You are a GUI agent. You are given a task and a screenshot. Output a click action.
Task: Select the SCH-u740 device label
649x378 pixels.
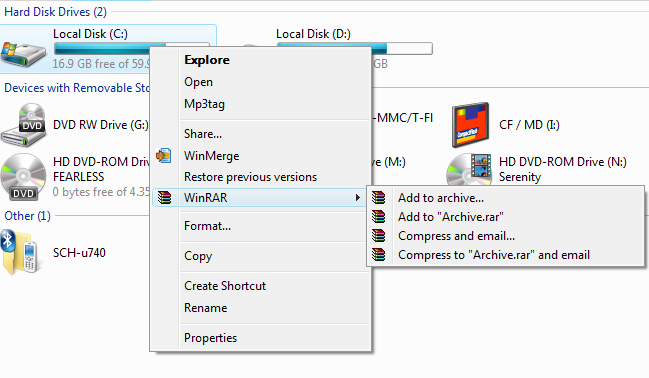pyautogui.click(x=79, y=253)
